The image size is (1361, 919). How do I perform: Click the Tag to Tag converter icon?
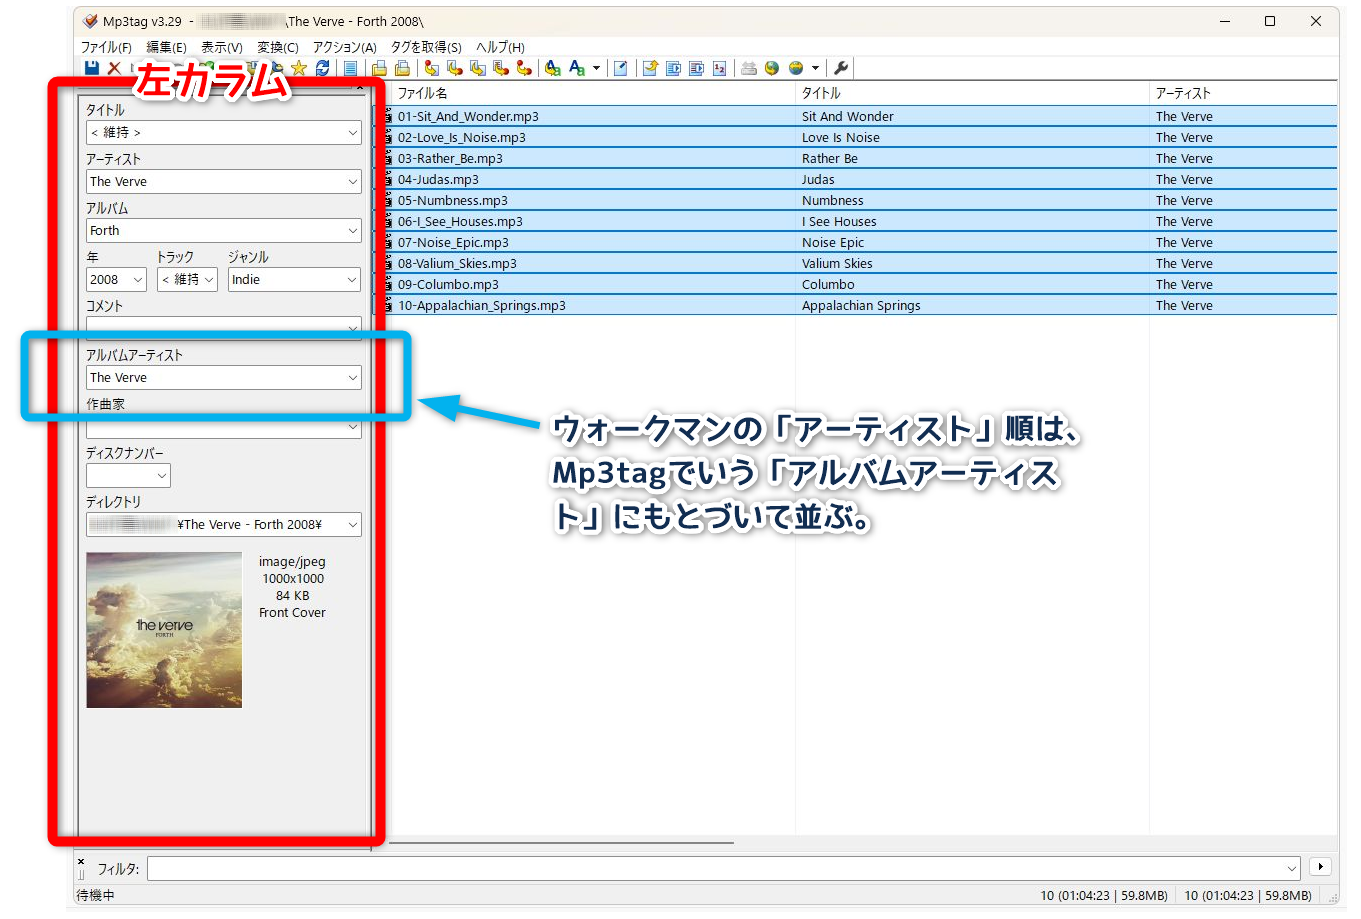tap(524, 68)
